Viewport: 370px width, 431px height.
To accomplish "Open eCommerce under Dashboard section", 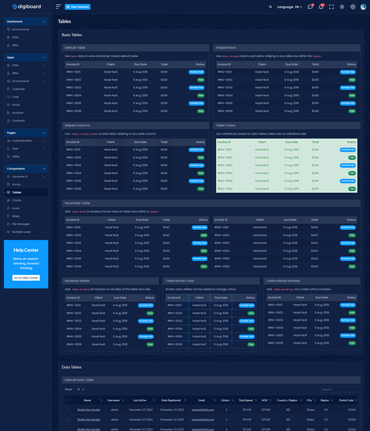I will click(x=26, y=29).
